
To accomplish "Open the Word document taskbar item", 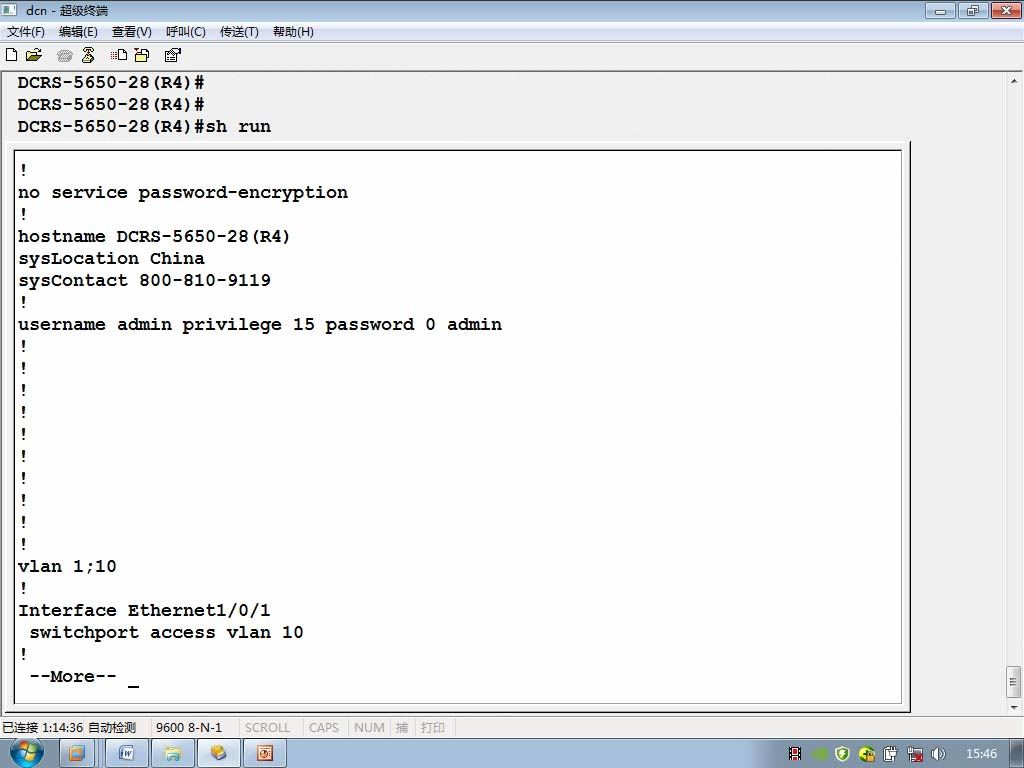I will click(x=126, y=754).
